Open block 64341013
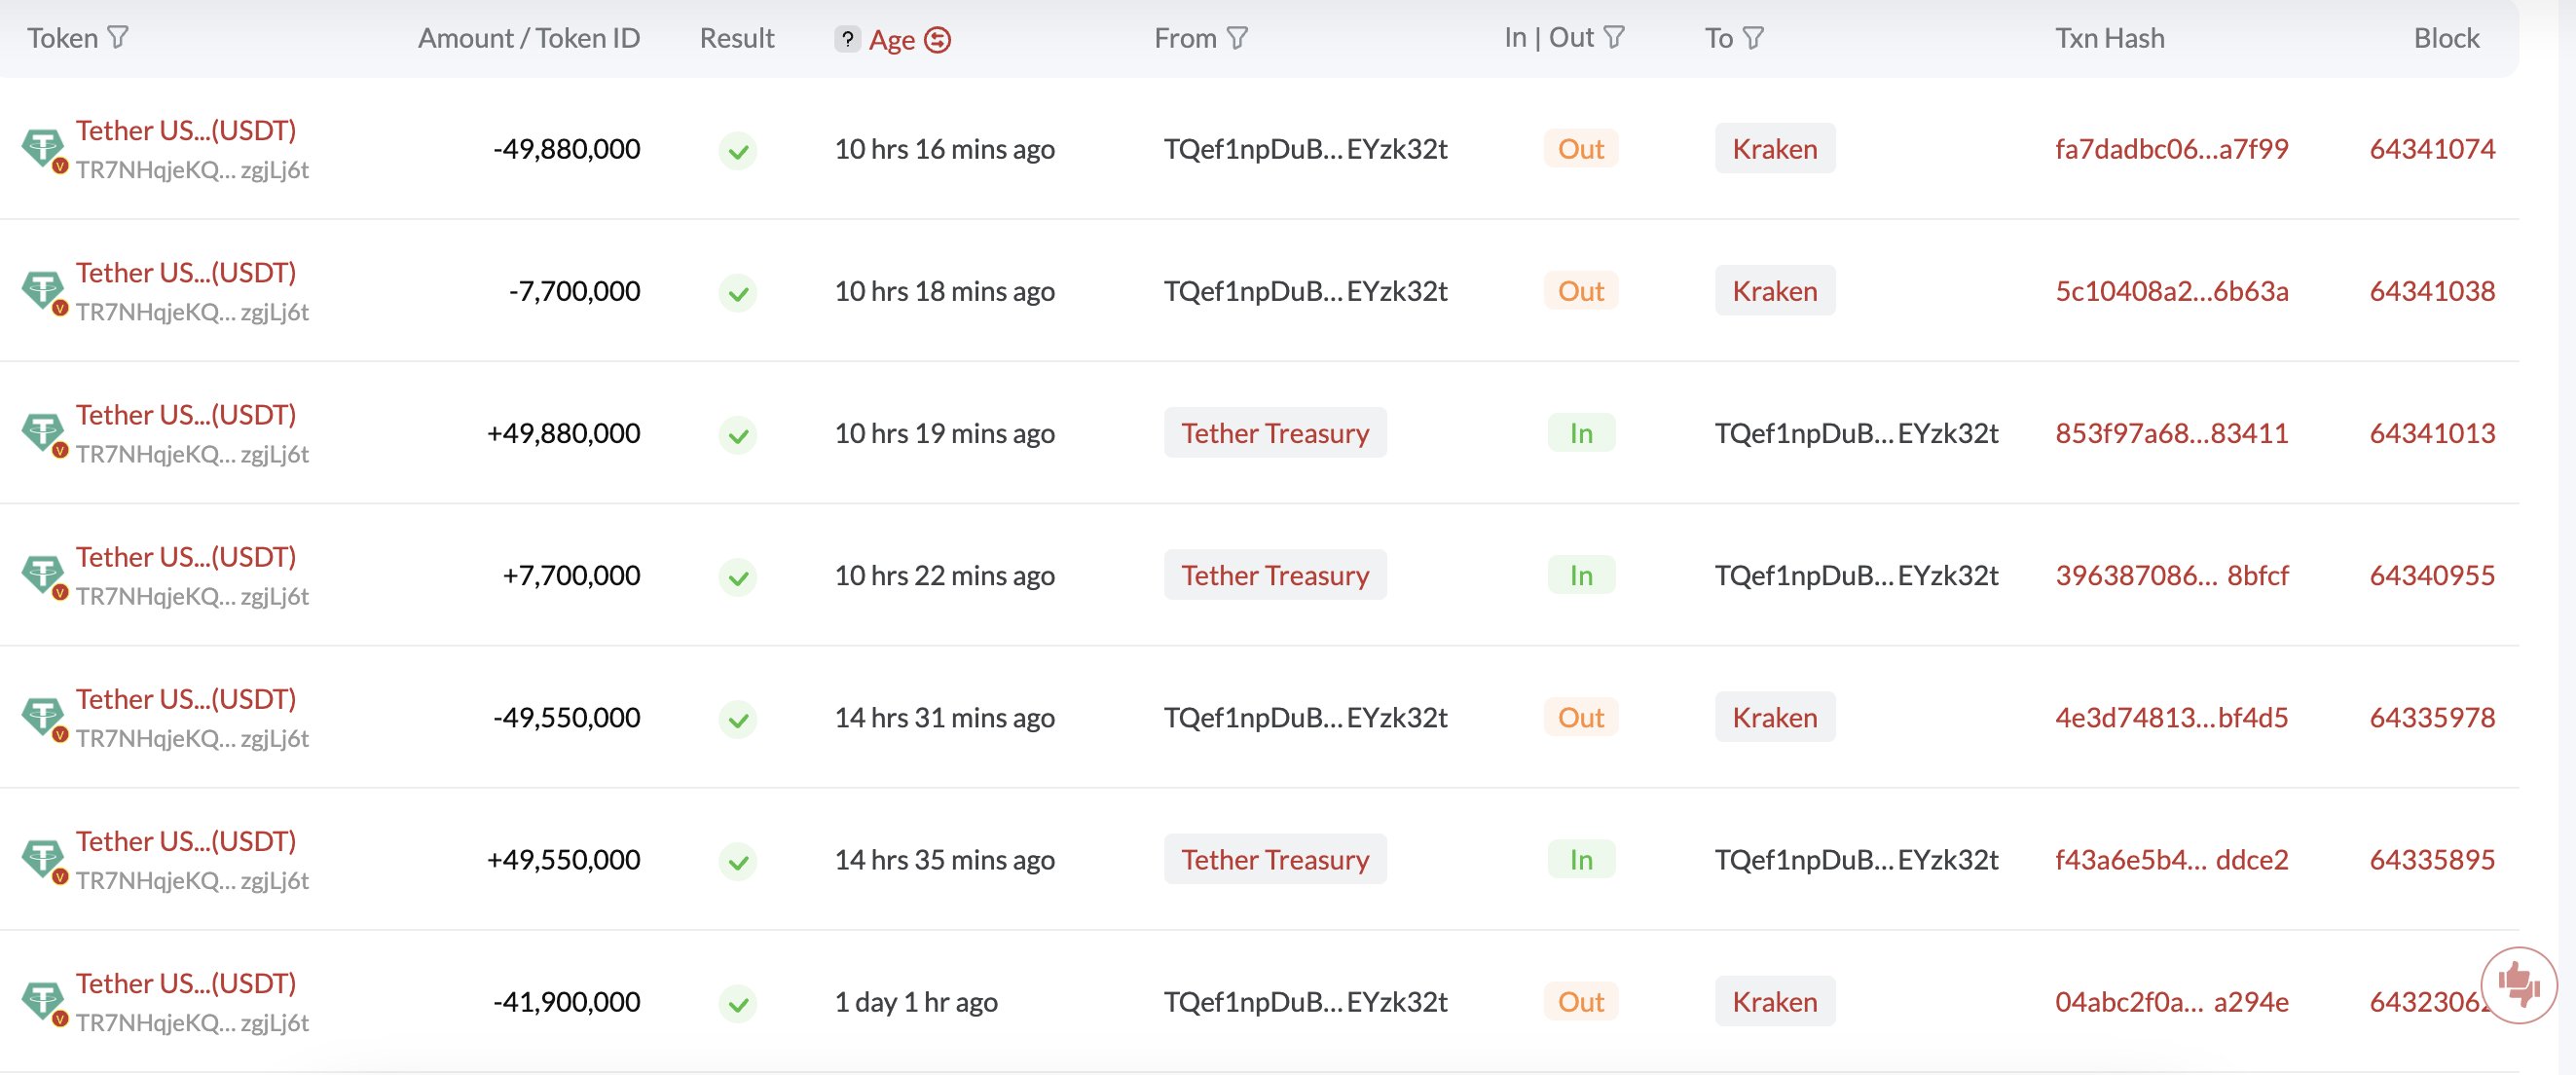The height and width of the screenshot is (1075, 2576). 2431,433
